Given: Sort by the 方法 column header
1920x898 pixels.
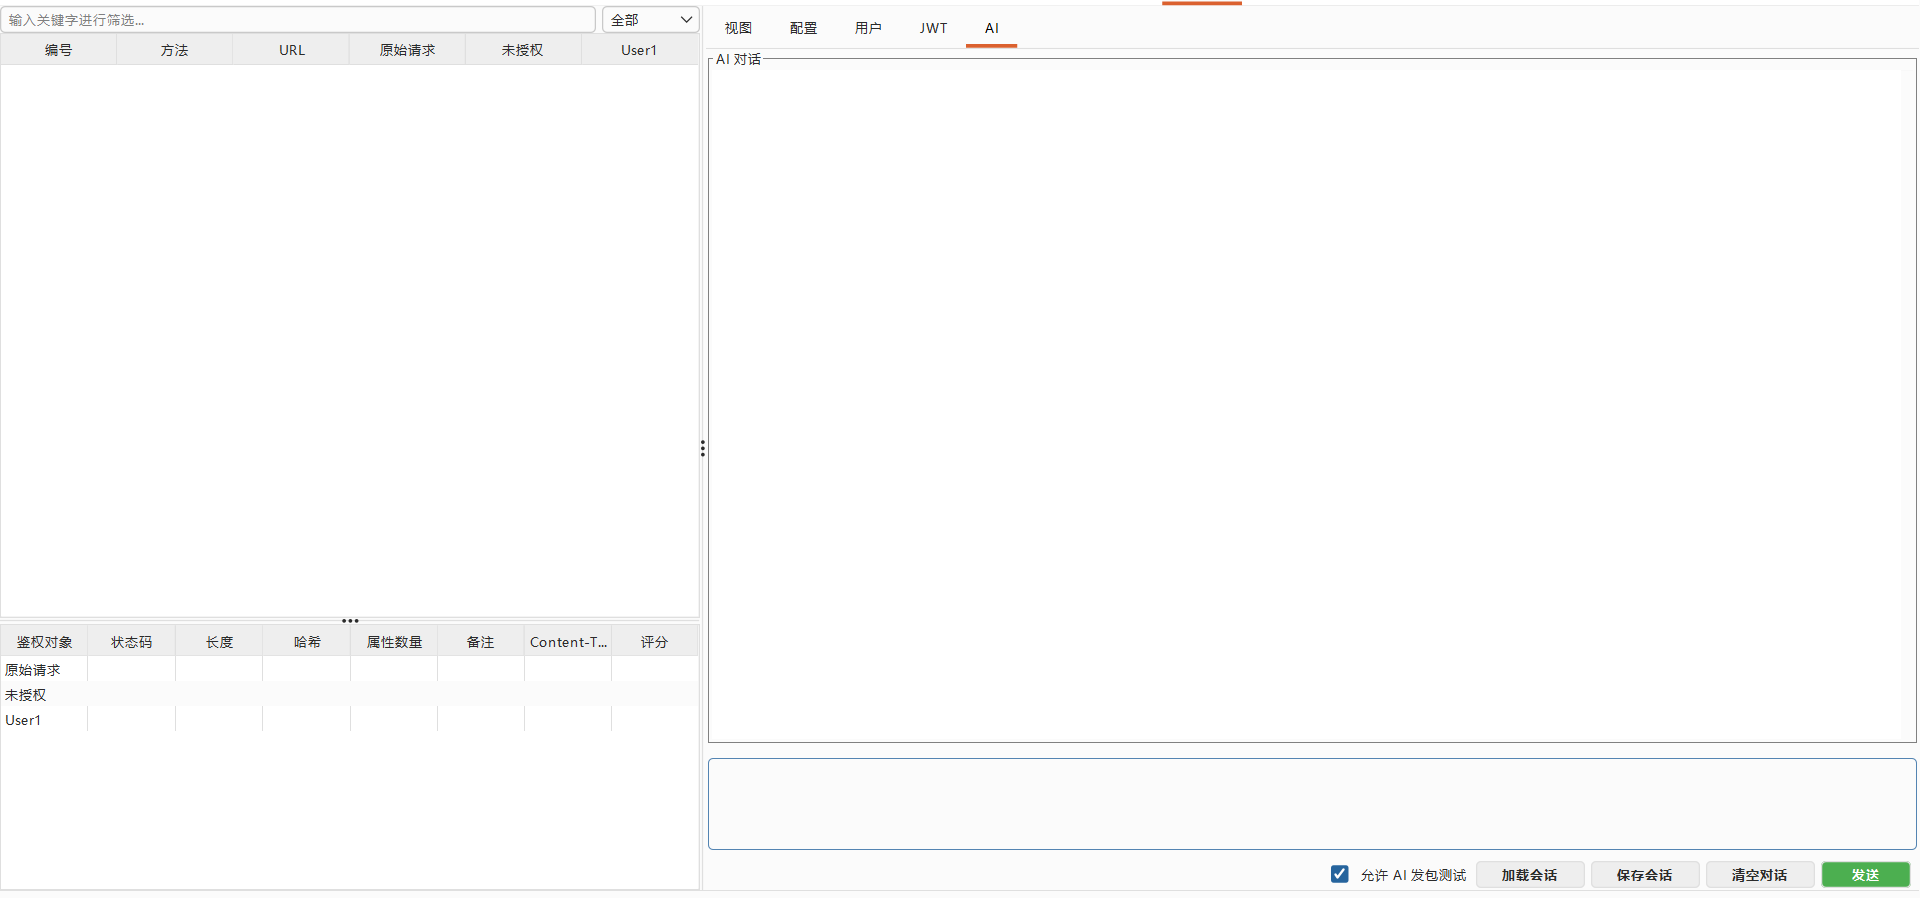Looking at the screenshot, I should 174,50.
